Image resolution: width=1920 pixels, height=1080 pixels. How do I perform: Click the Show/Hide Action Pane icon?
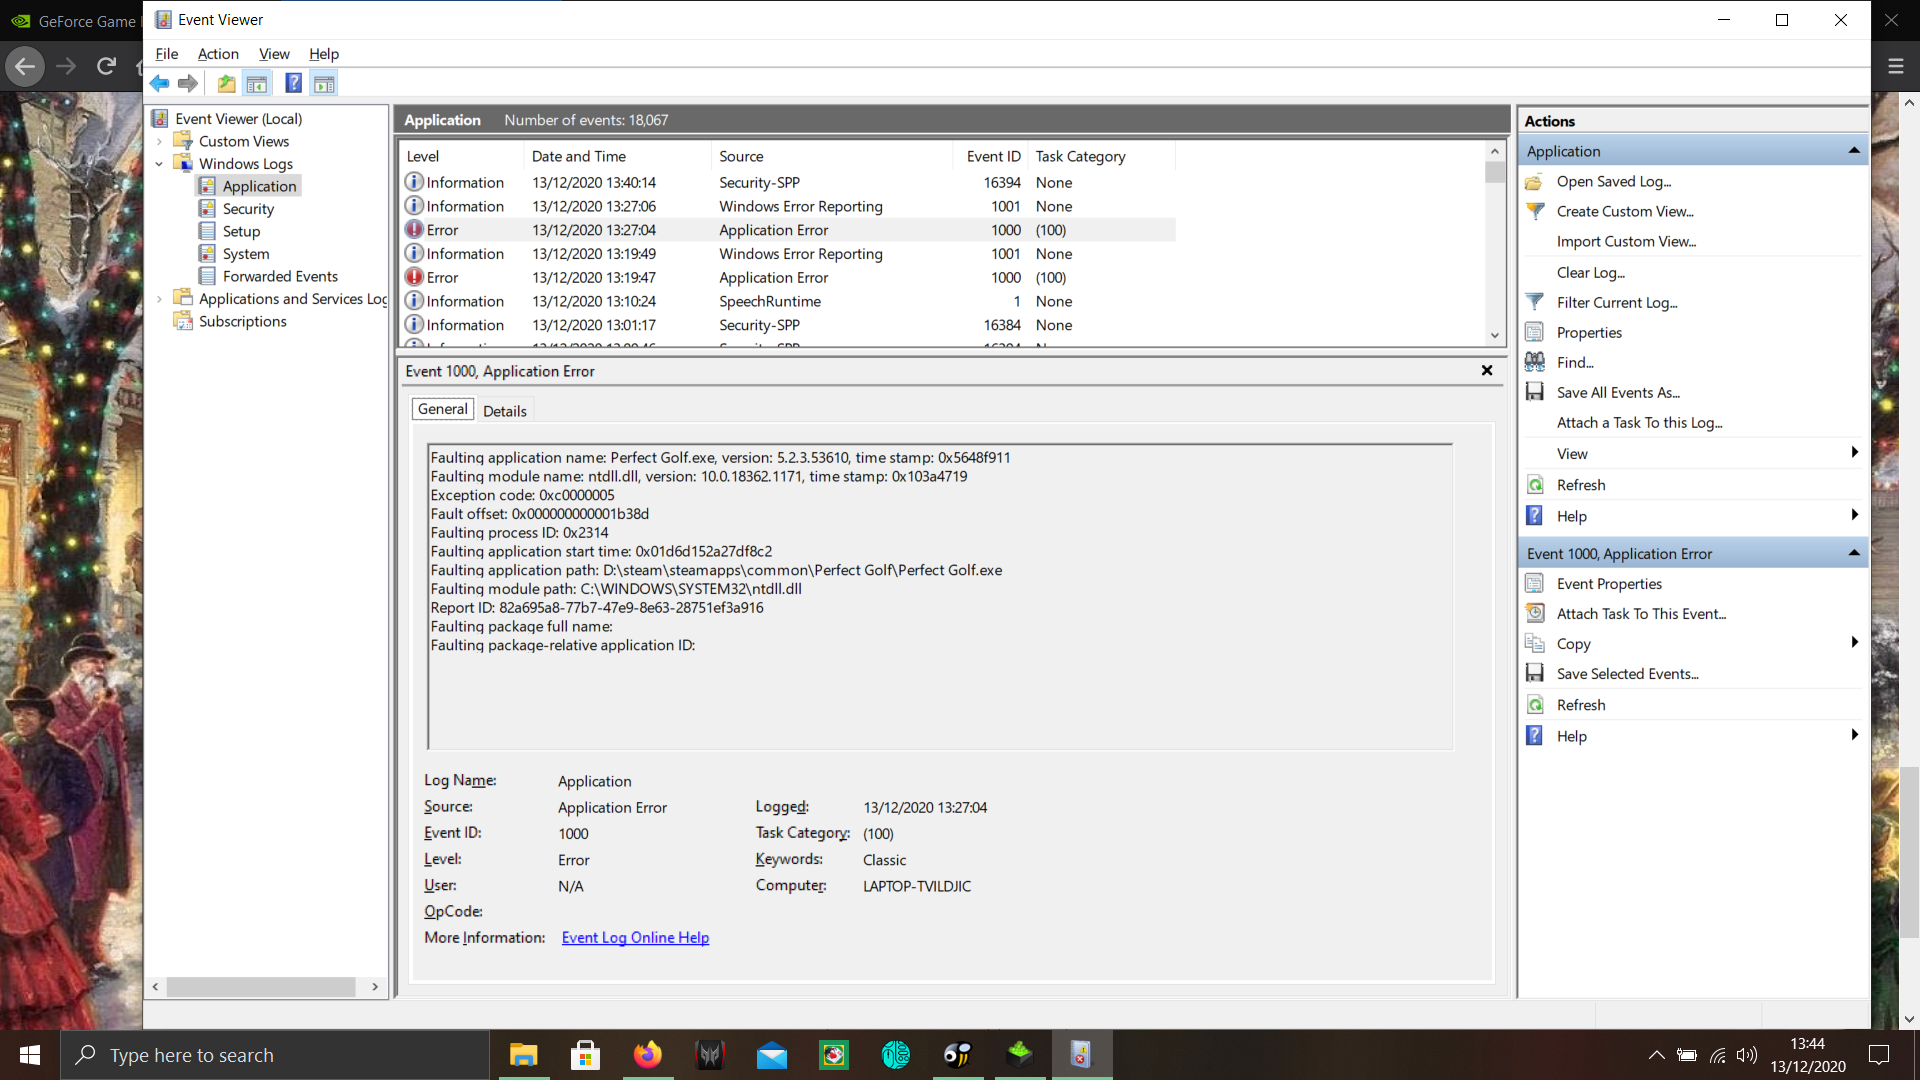(x=324, y=84)
